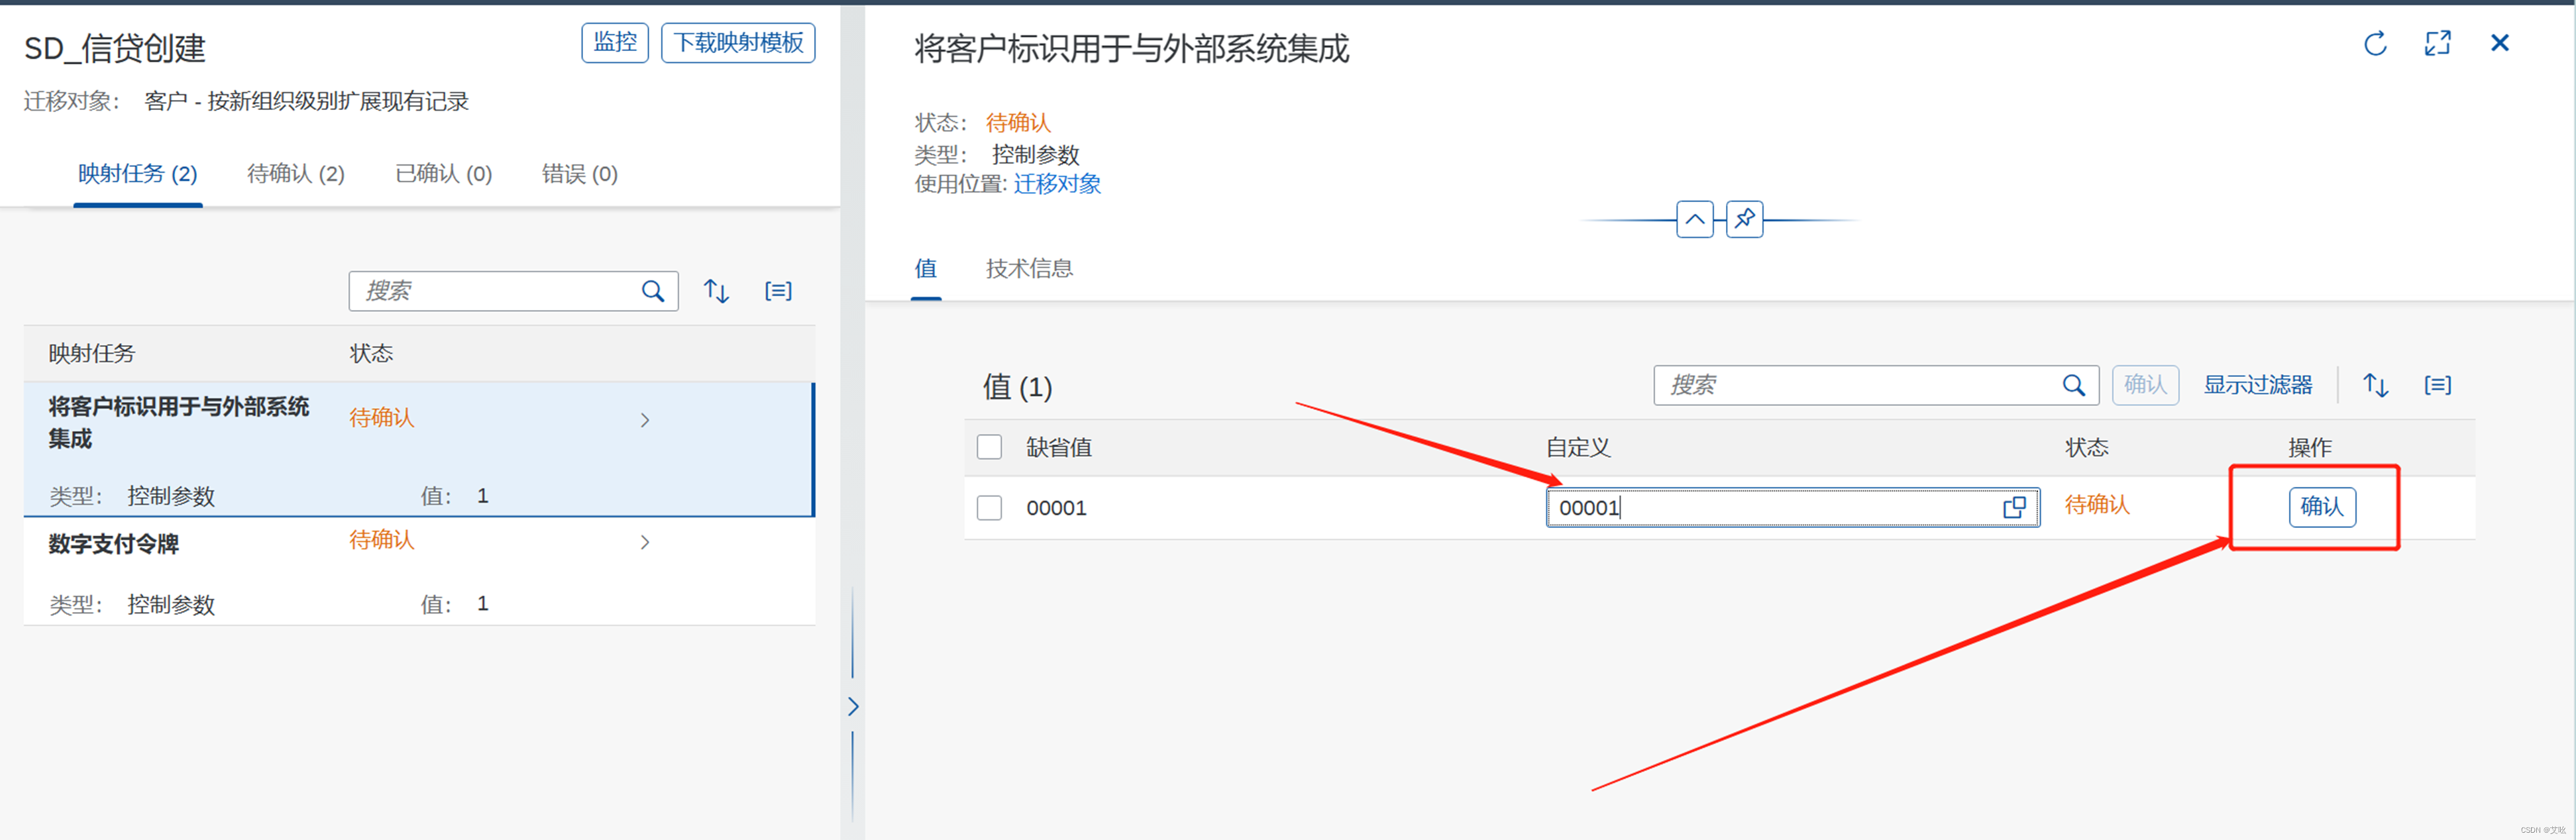Switch to 待确认 (2) tab

click(x=296, y=174)
